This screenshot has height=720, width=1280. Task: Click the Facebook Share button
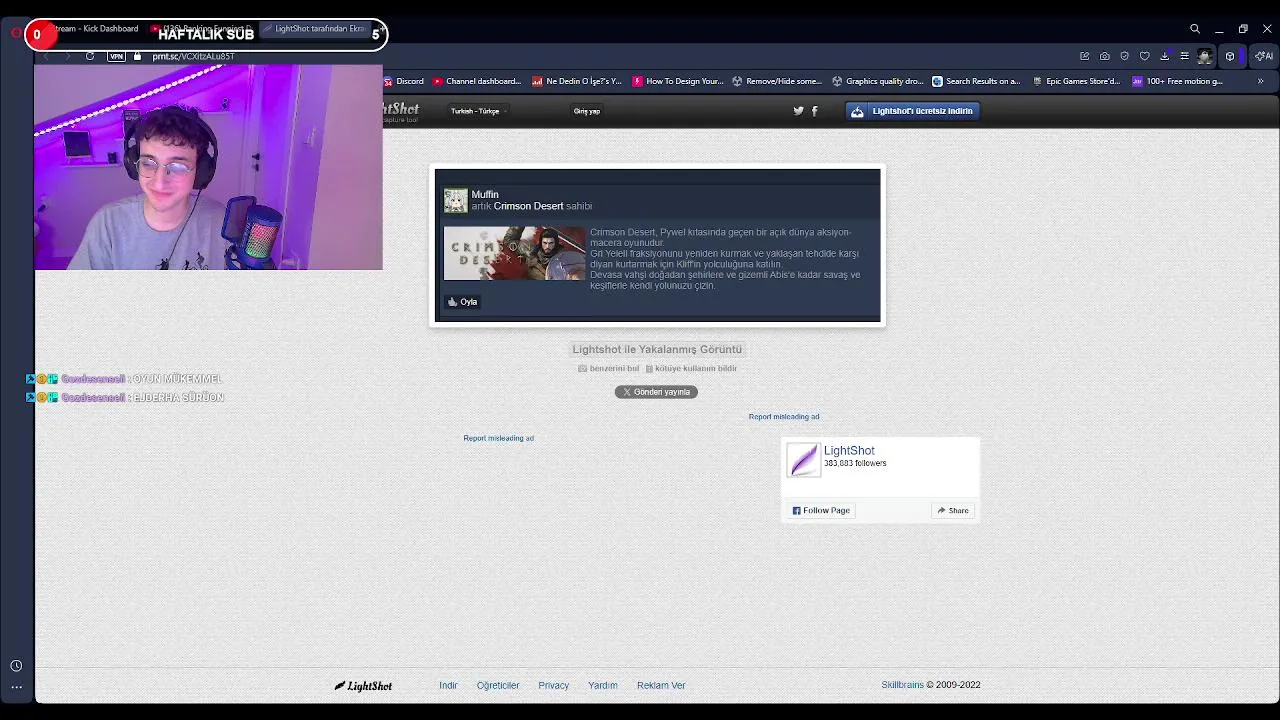953,511
